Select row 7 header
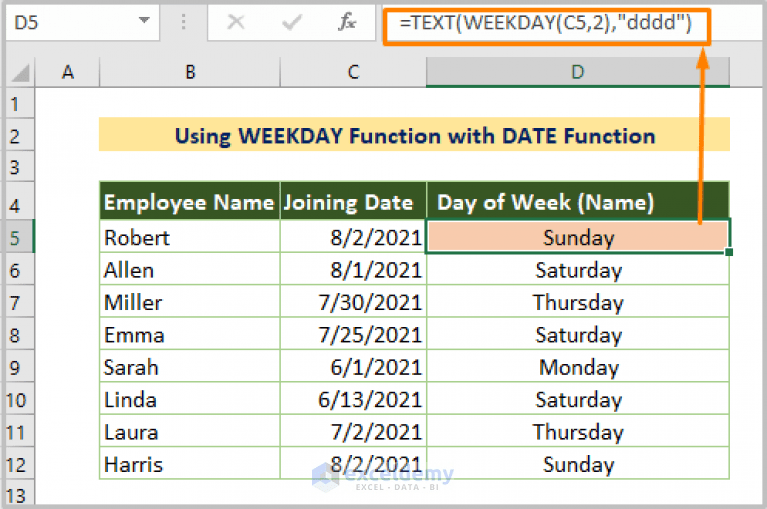Screen dimensions: 767x509 [20, 302]
